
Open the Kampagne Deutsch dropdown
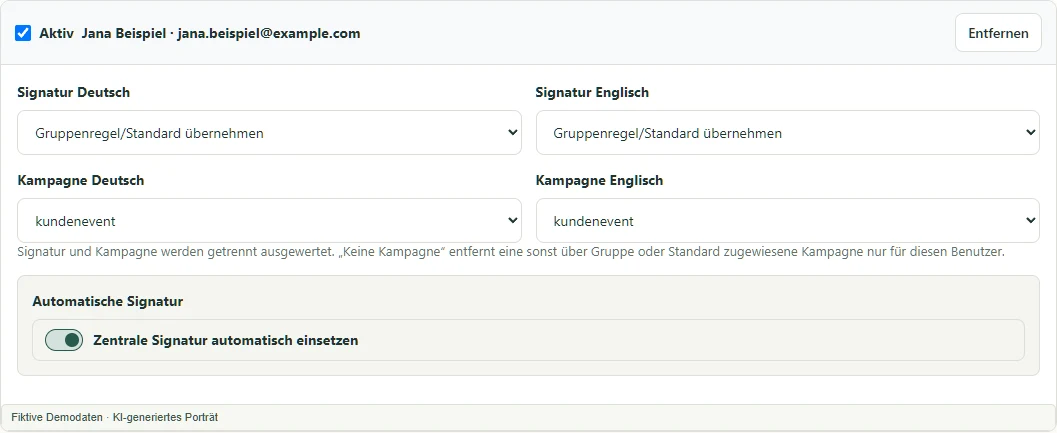pos(269,221)
